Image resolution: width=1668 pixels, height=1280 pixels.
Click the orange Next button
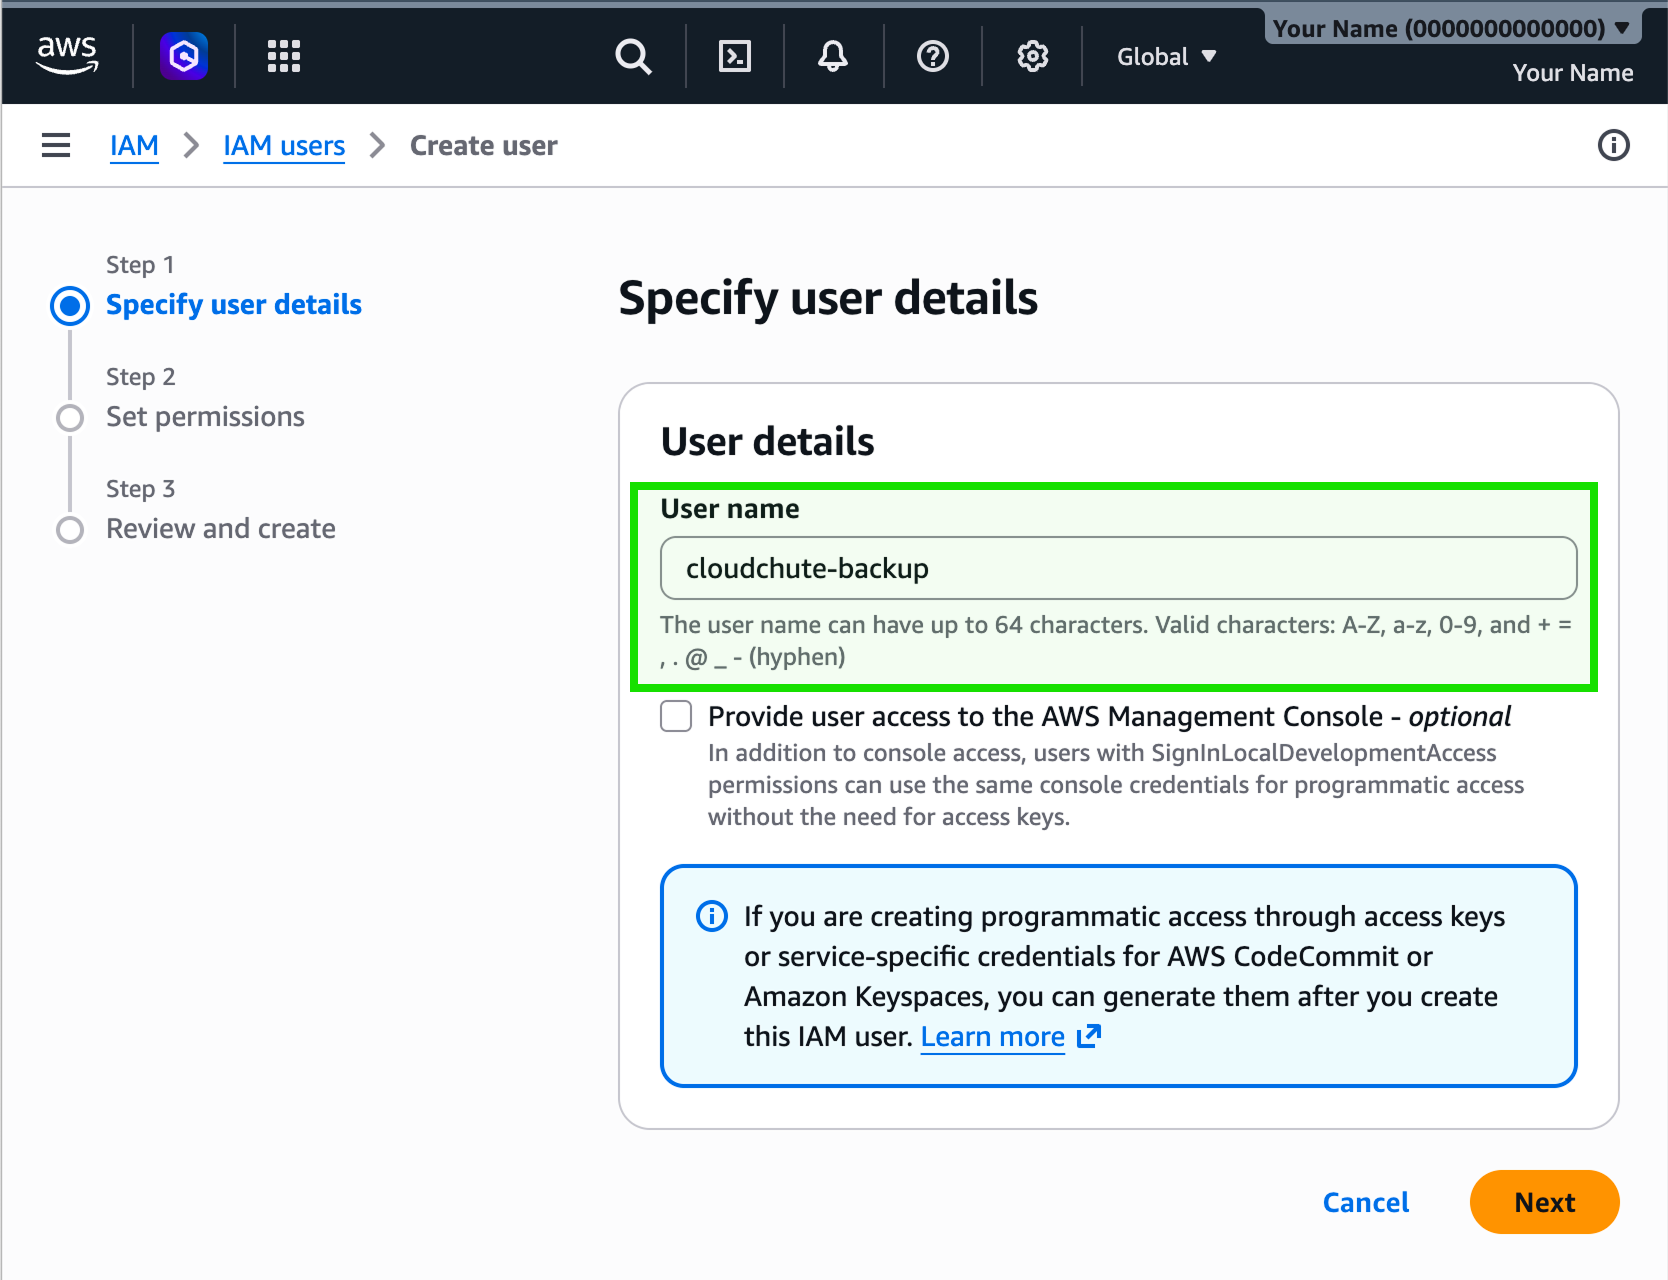tap(1545, 1202)
